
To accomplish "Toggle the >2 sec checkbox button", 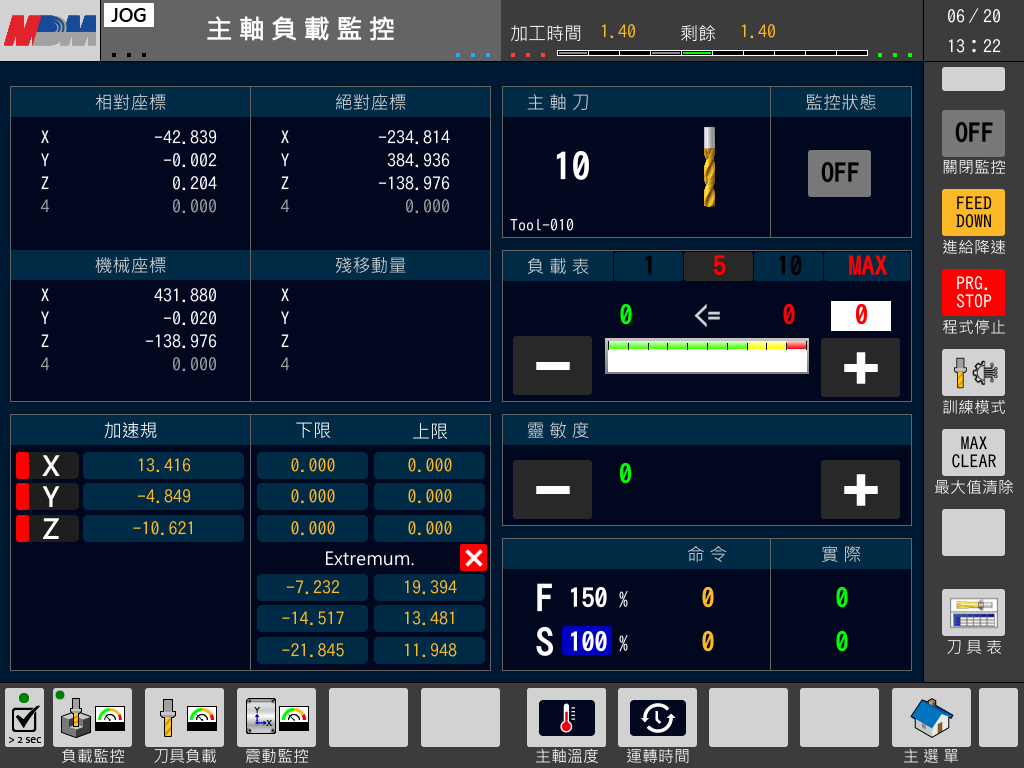I will [24, 717].
